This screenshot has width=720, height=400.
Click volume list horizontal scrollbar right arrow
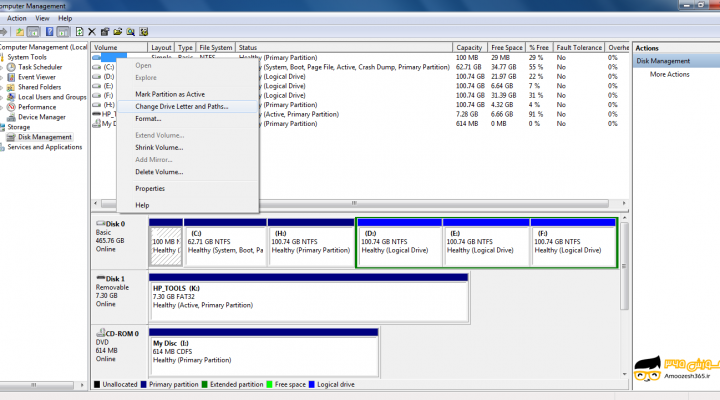[624, 203]
